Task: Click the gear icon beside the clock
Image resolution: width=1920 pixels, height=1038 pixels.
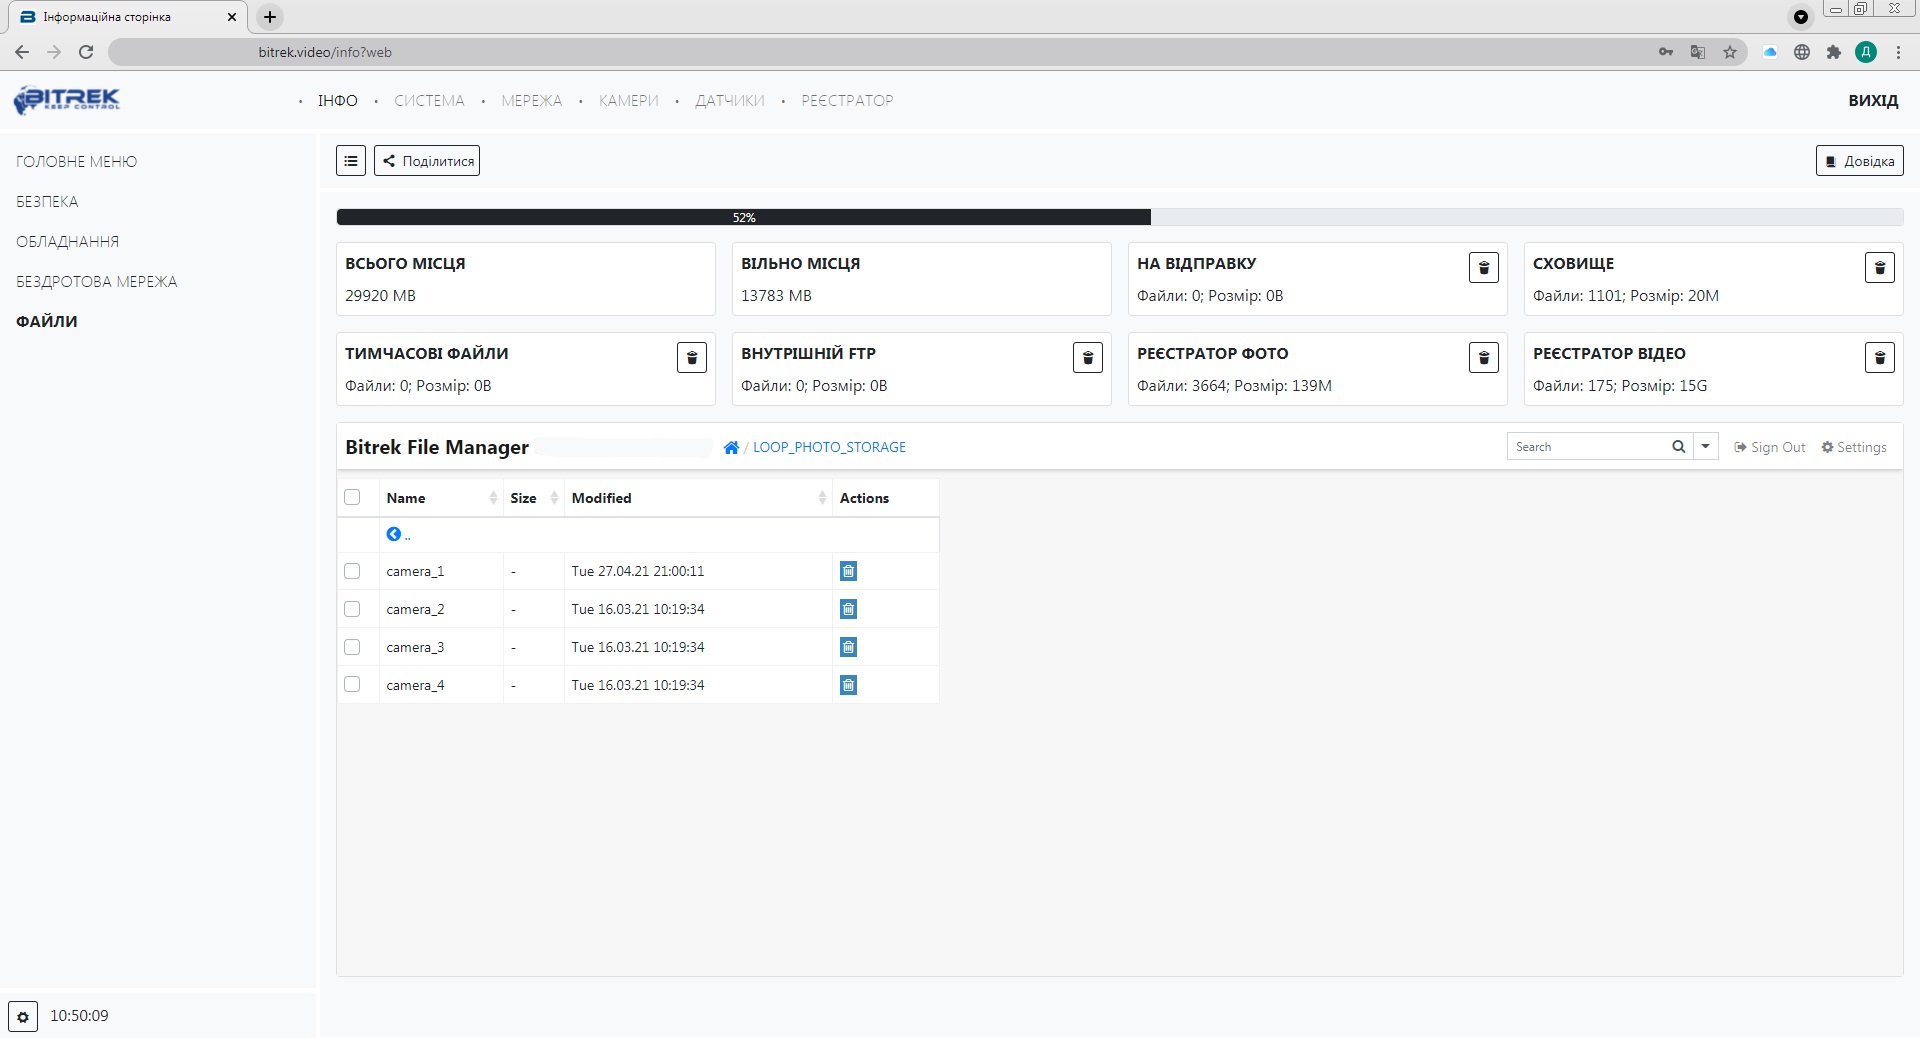Action: tap(23, 1016)
